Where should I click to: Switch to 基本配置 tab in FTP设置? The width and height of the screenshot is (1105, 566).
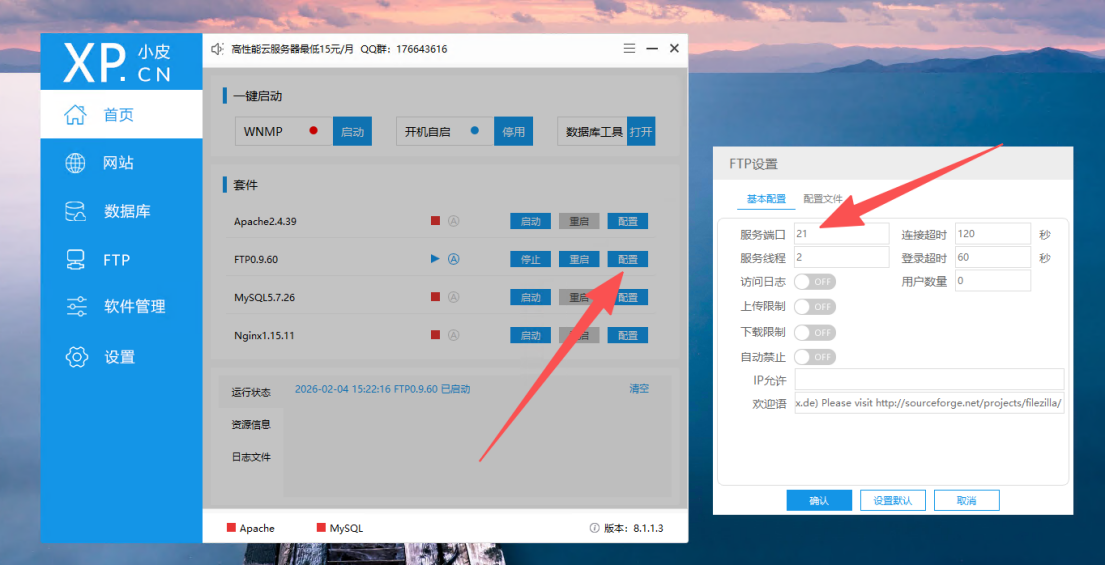(x=766, y=199)
